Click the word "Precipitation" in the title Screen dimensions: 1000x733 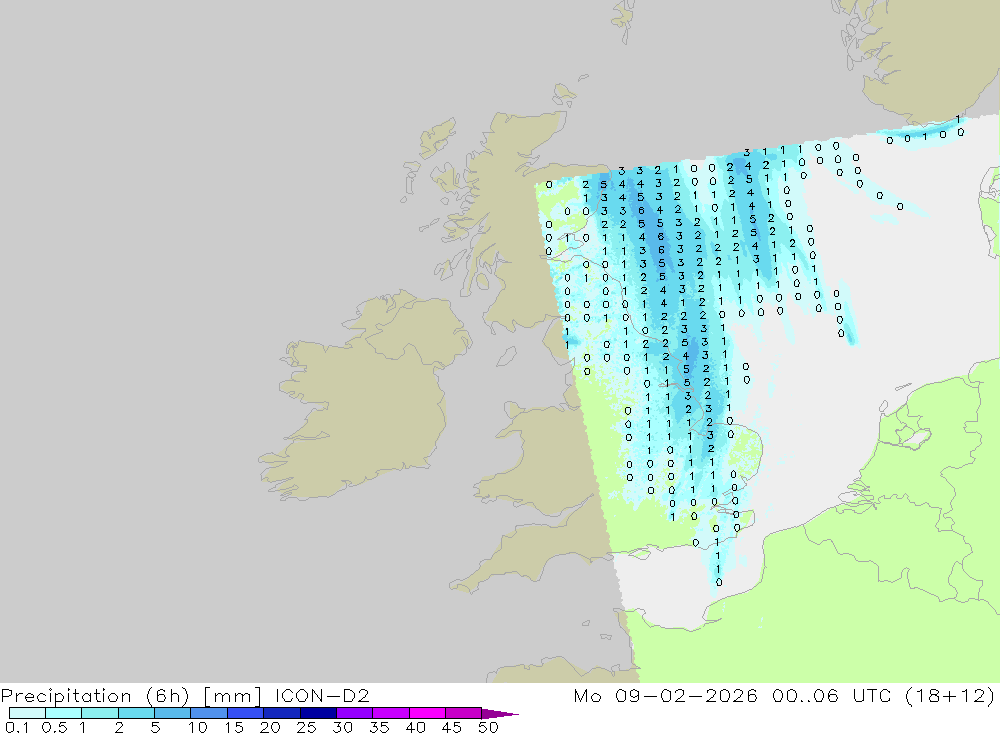click(66, 696)
